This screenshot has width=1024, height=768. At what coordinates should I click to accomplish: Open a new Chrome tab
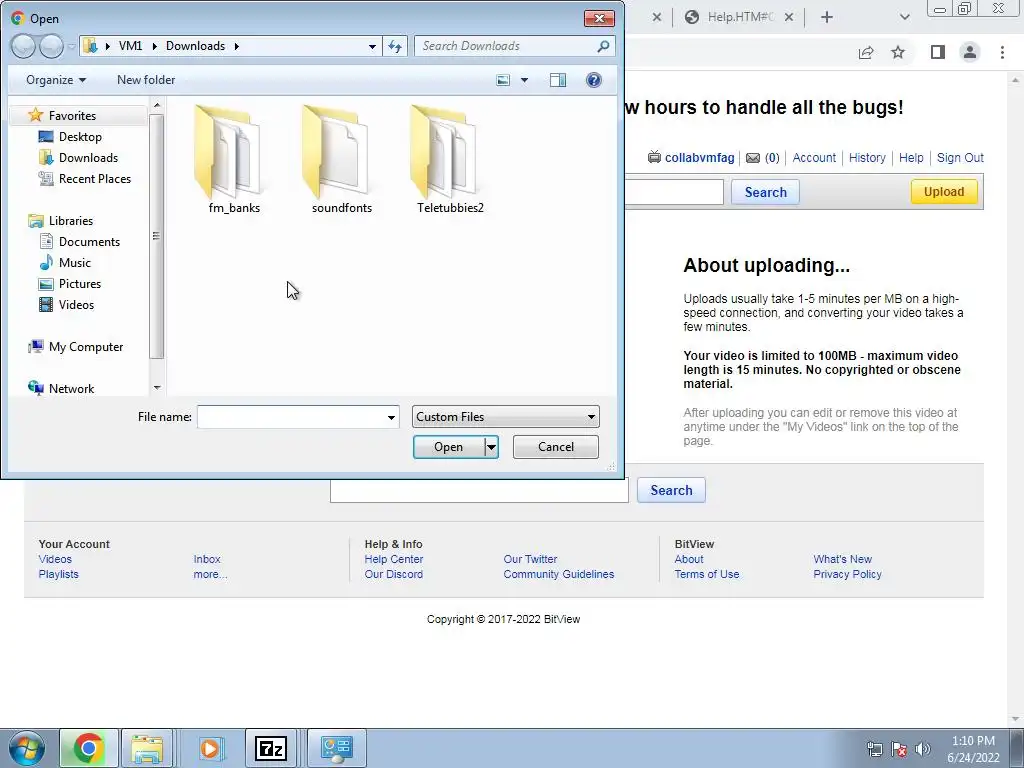(827, 17)
